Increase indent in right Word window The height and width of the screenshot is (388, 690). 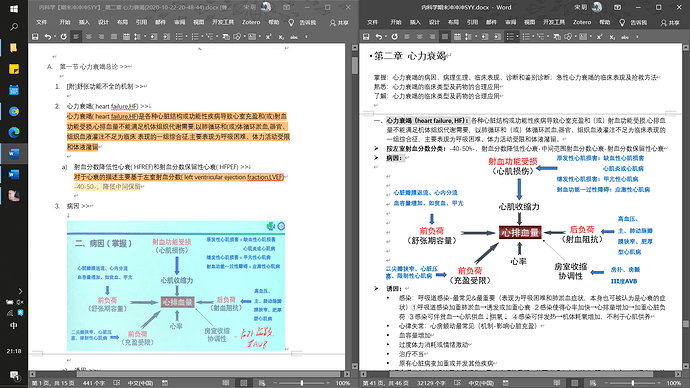497,37
